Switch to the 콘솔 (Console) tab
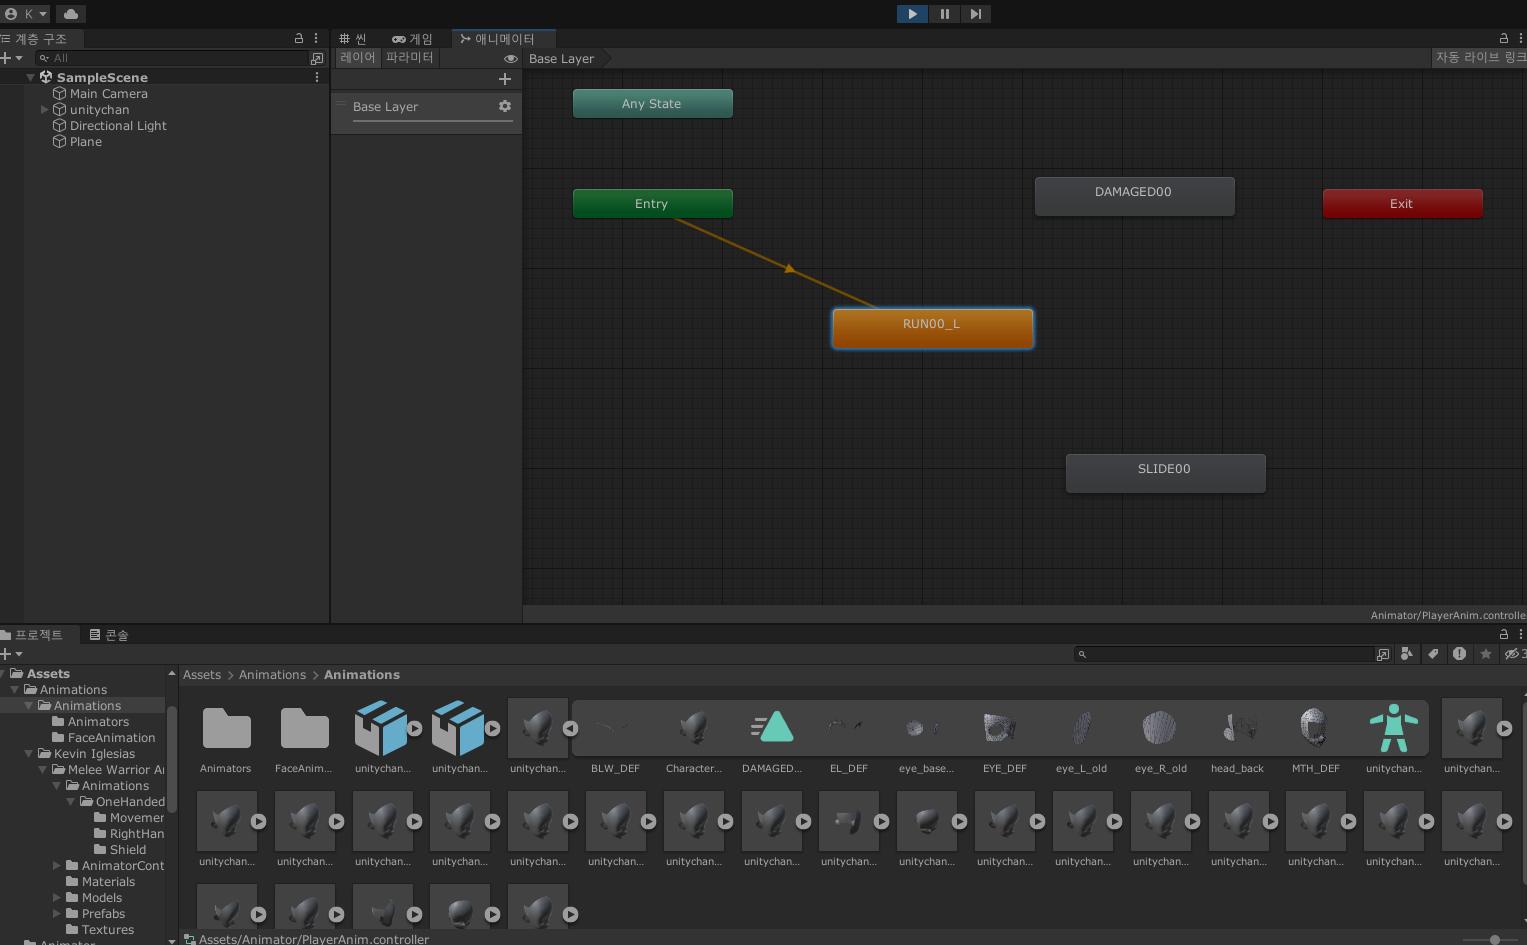 point(109,635)
